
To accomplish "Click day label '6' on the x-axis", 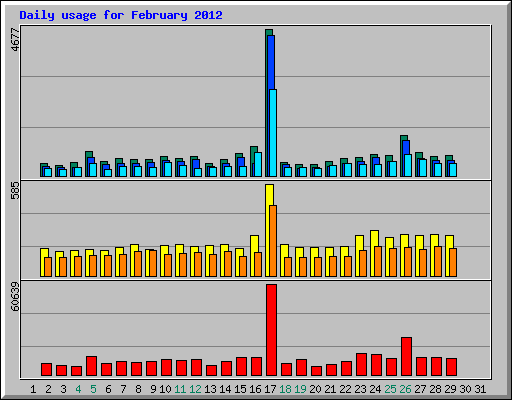I will click(108, 389).
